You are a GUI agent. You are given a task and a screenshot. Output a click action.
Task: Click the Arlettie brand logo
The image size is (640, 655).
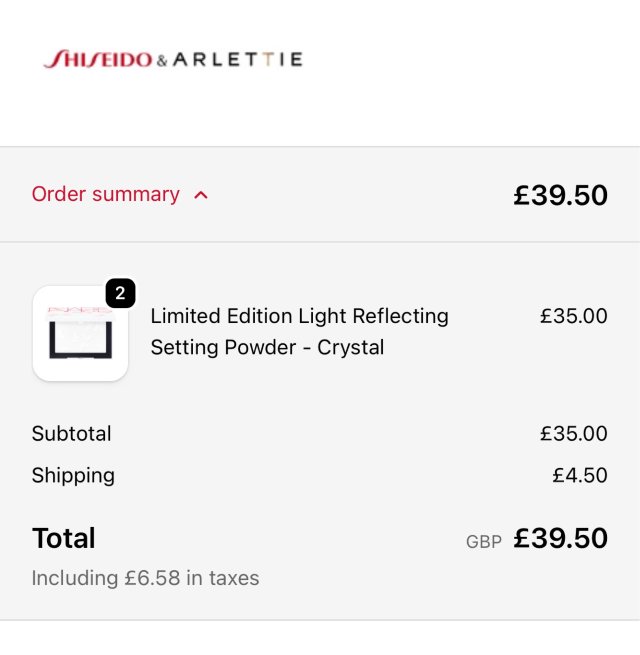pos(237,60)
